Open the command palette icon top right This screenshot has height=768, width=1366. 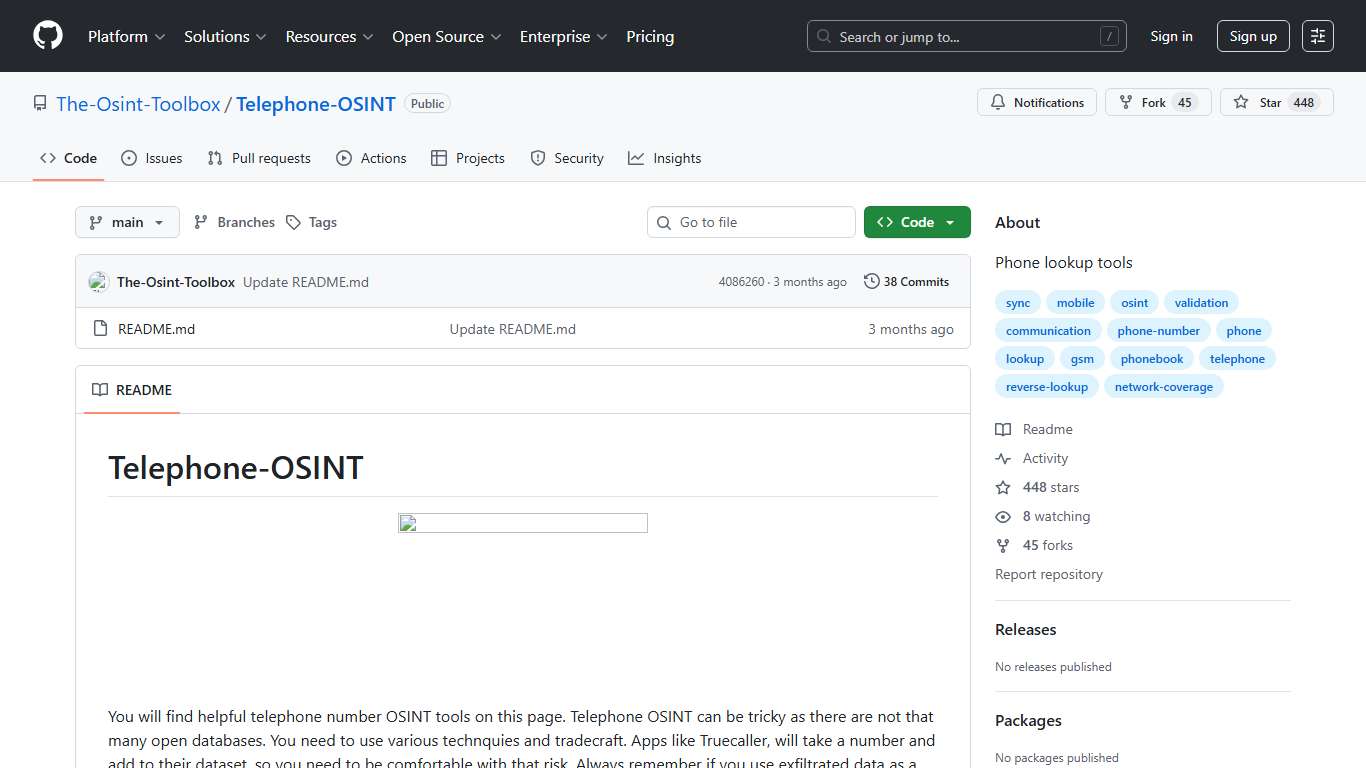(1317, 35)
